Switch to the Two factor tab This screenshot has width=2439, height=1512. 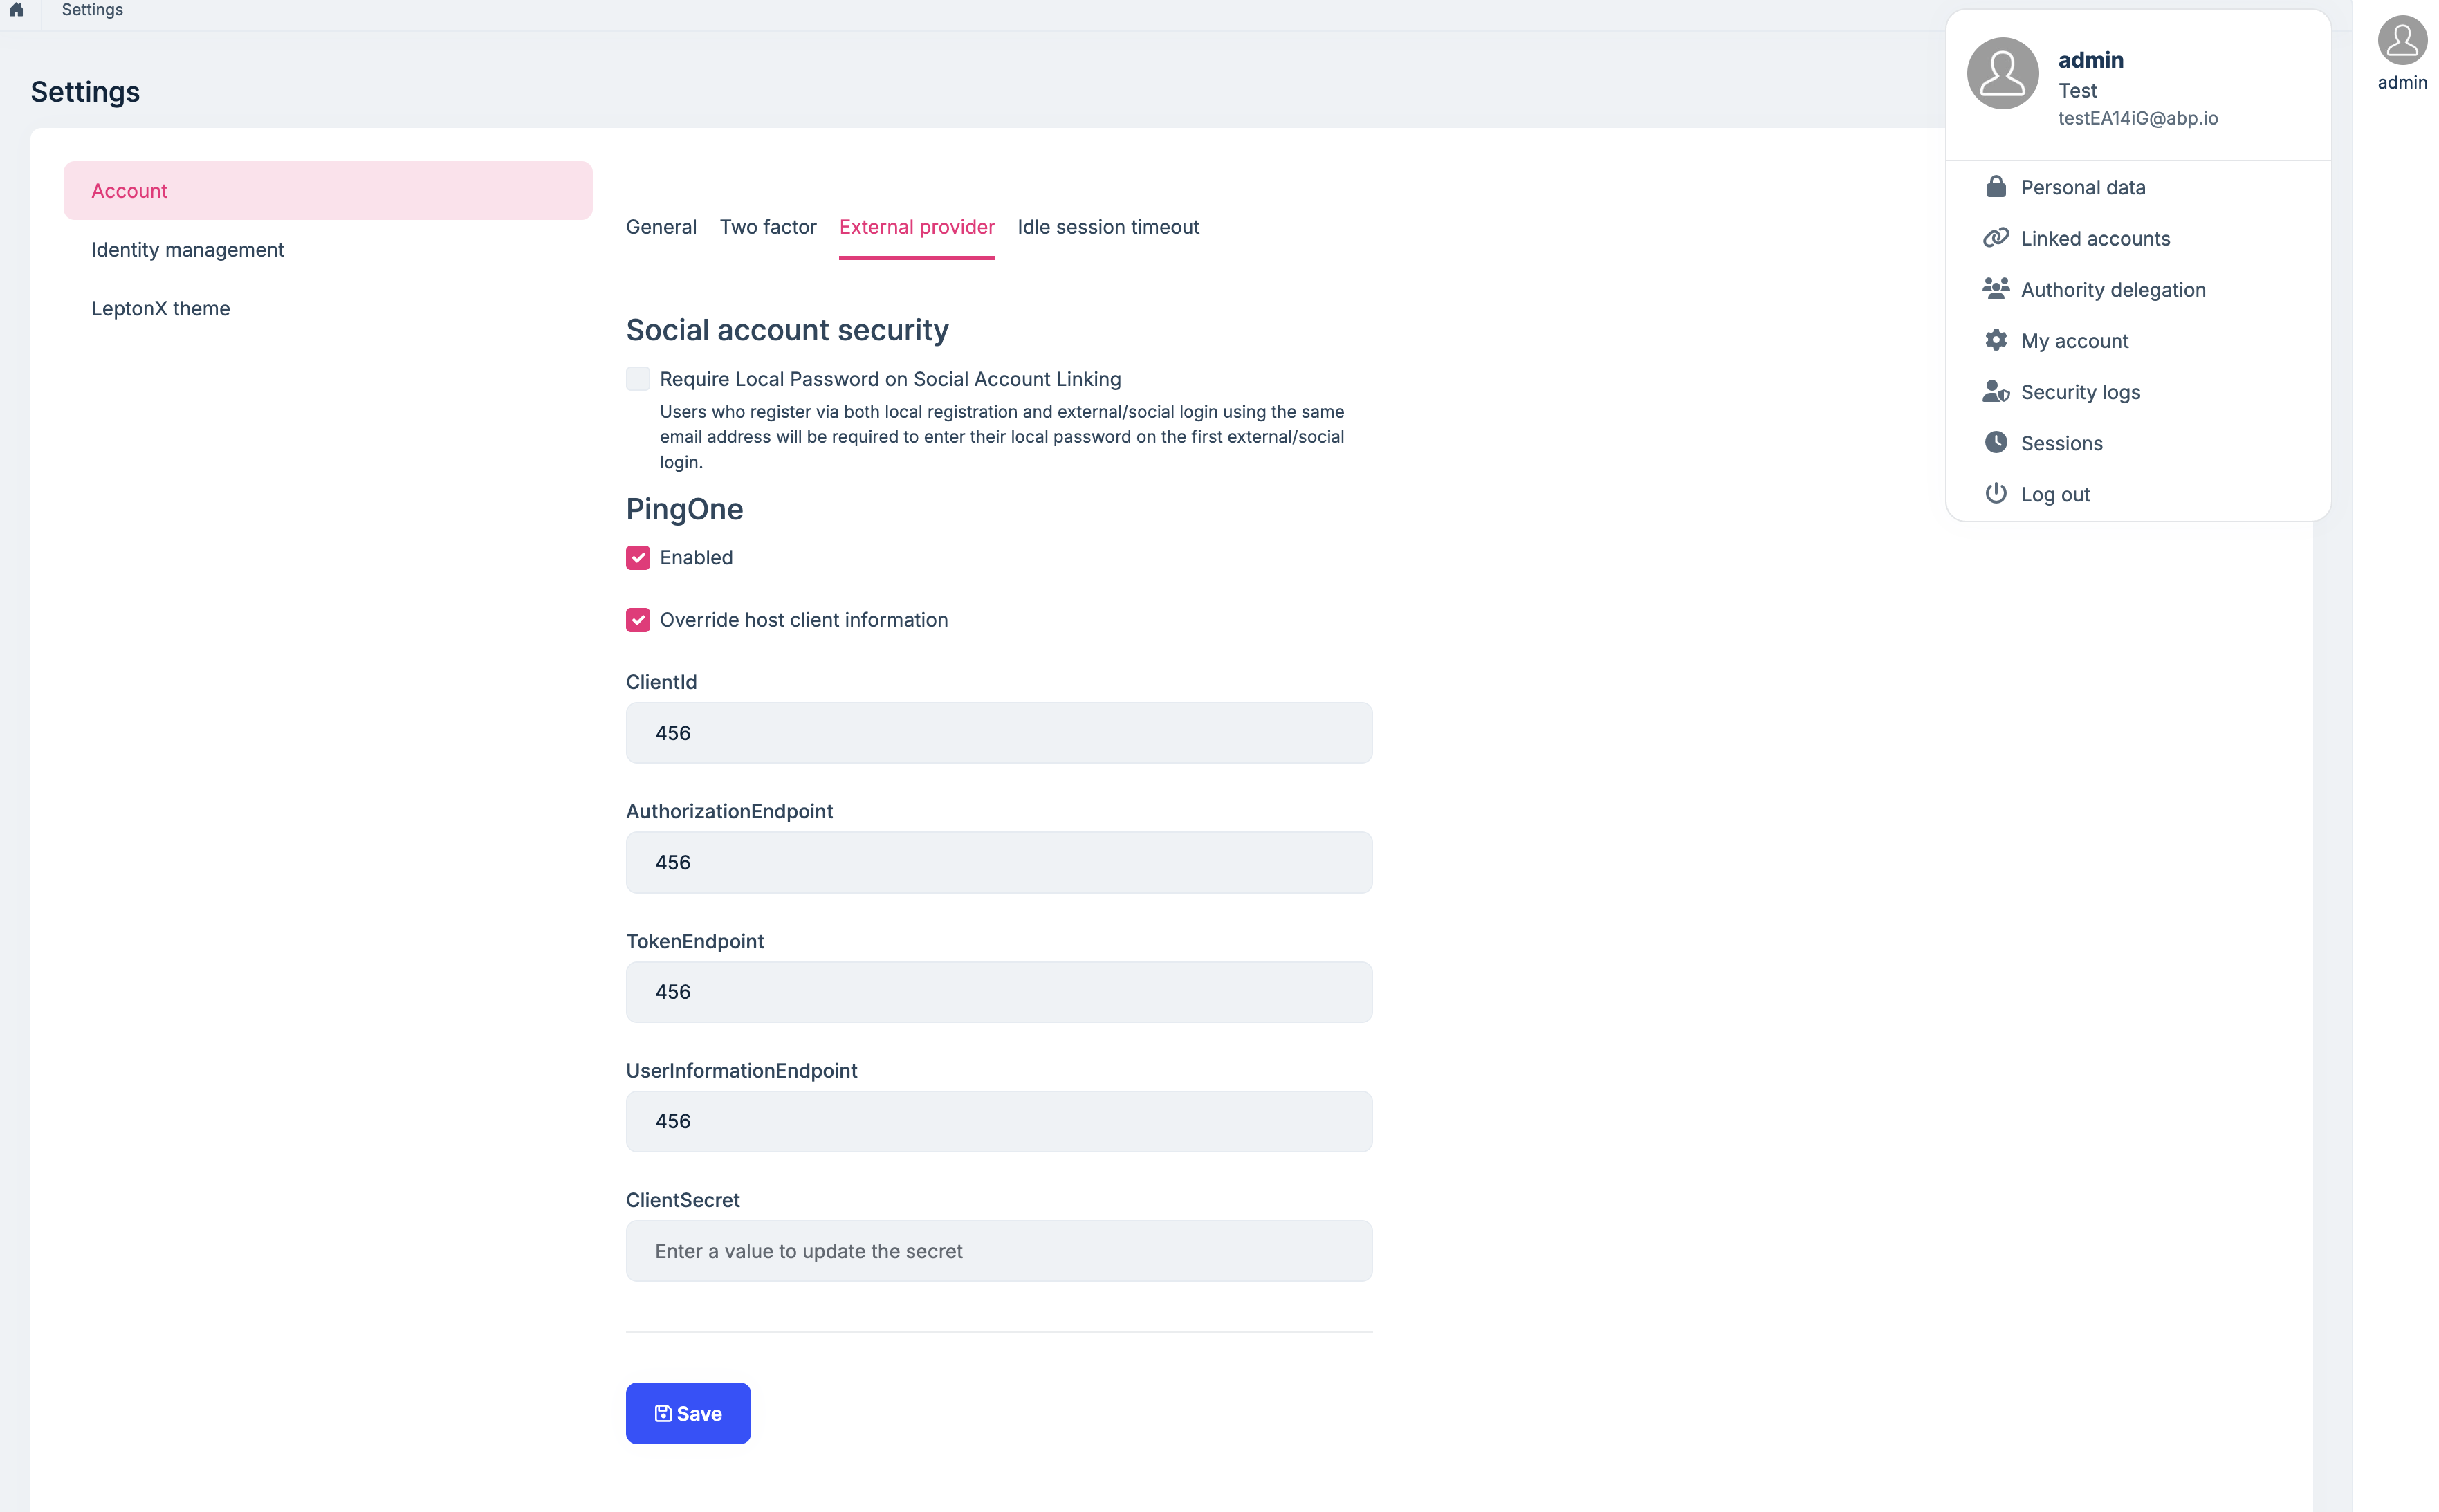[767, 227]
